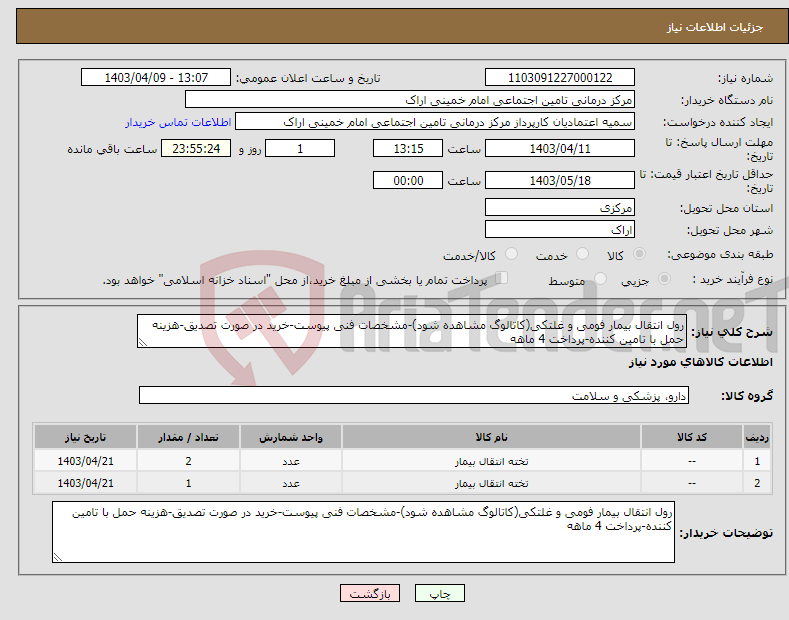This screenshot has height=620, width=789.
Task: Click the response deadline date 1403/04/11
Action: 560,148
